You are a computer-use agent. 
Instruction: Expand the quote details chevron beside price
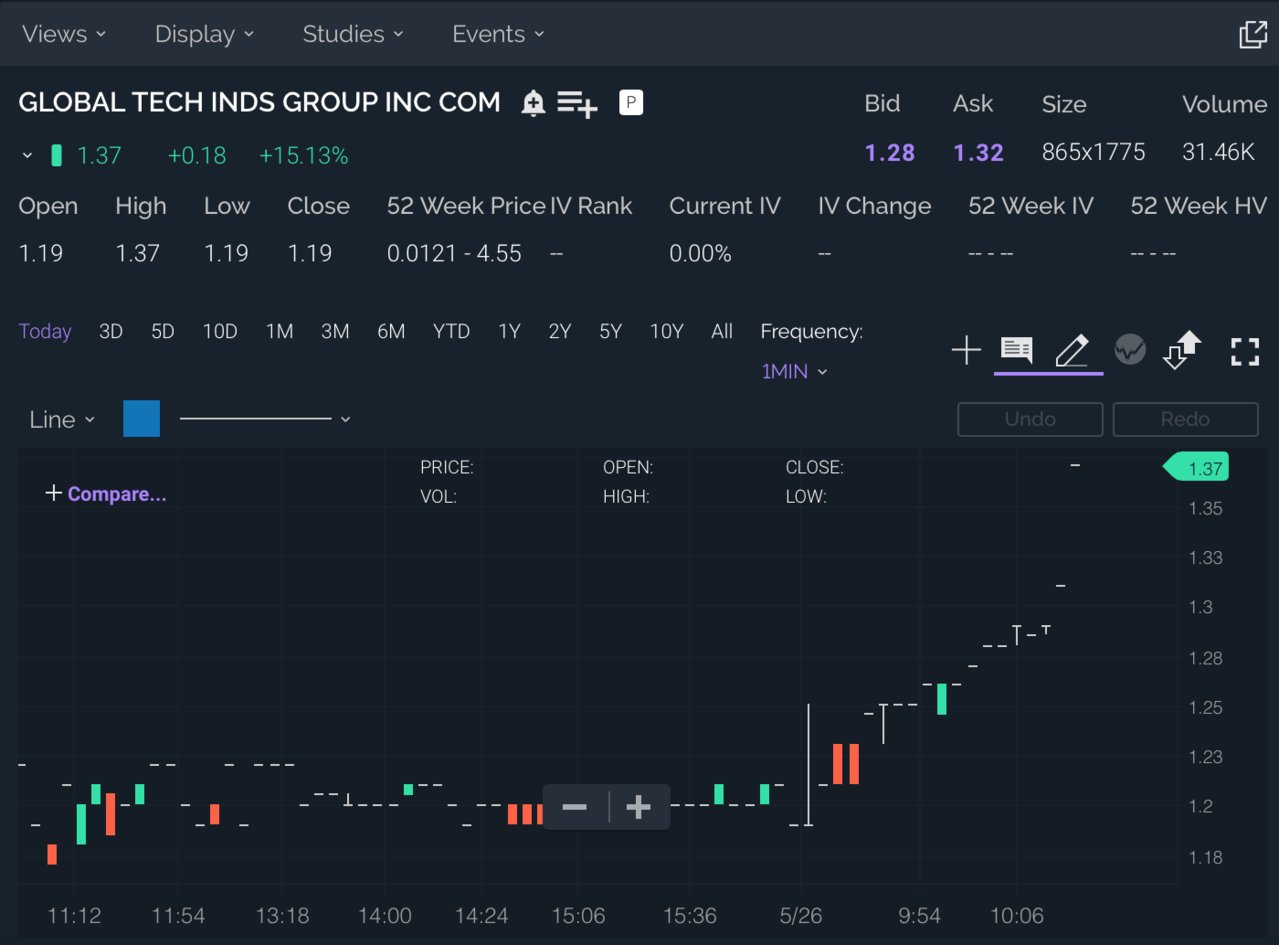pos(27,156)
